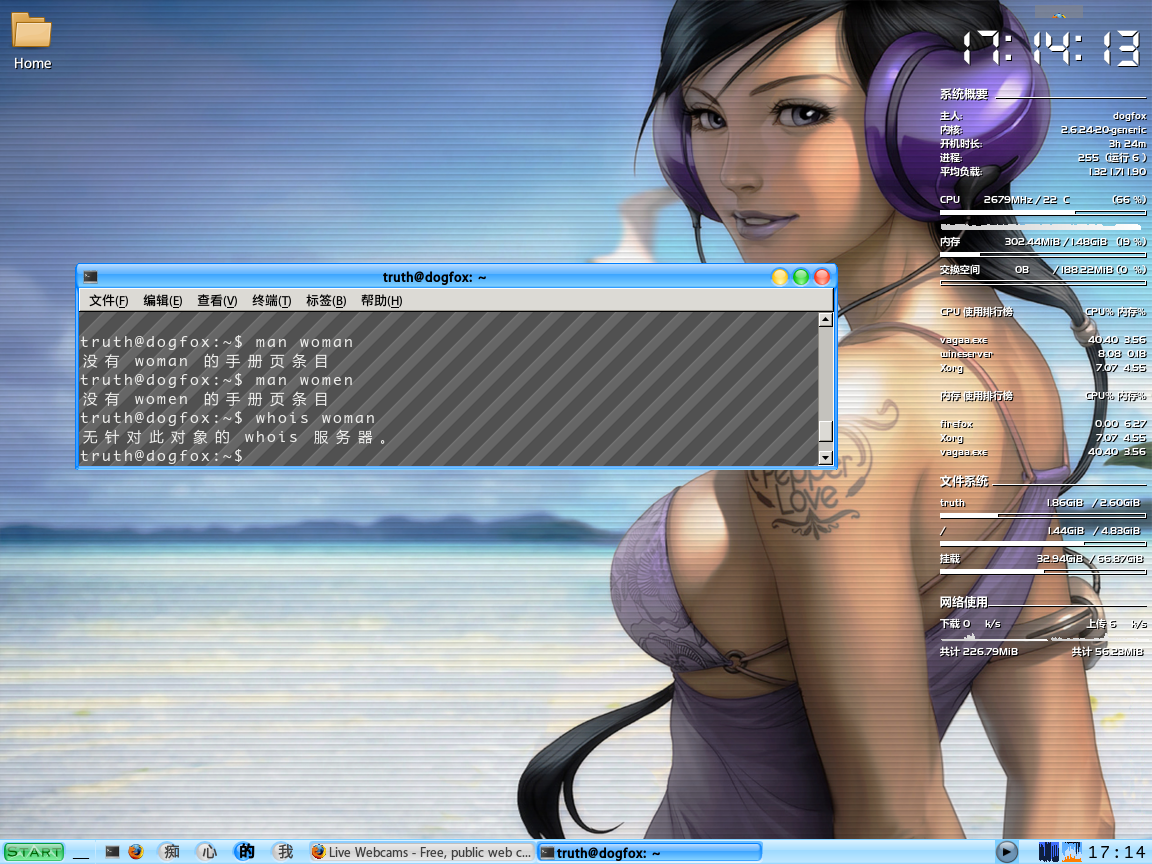Click the vagaa.exe entry under CPU 使用排行榜

pos(963,340)
